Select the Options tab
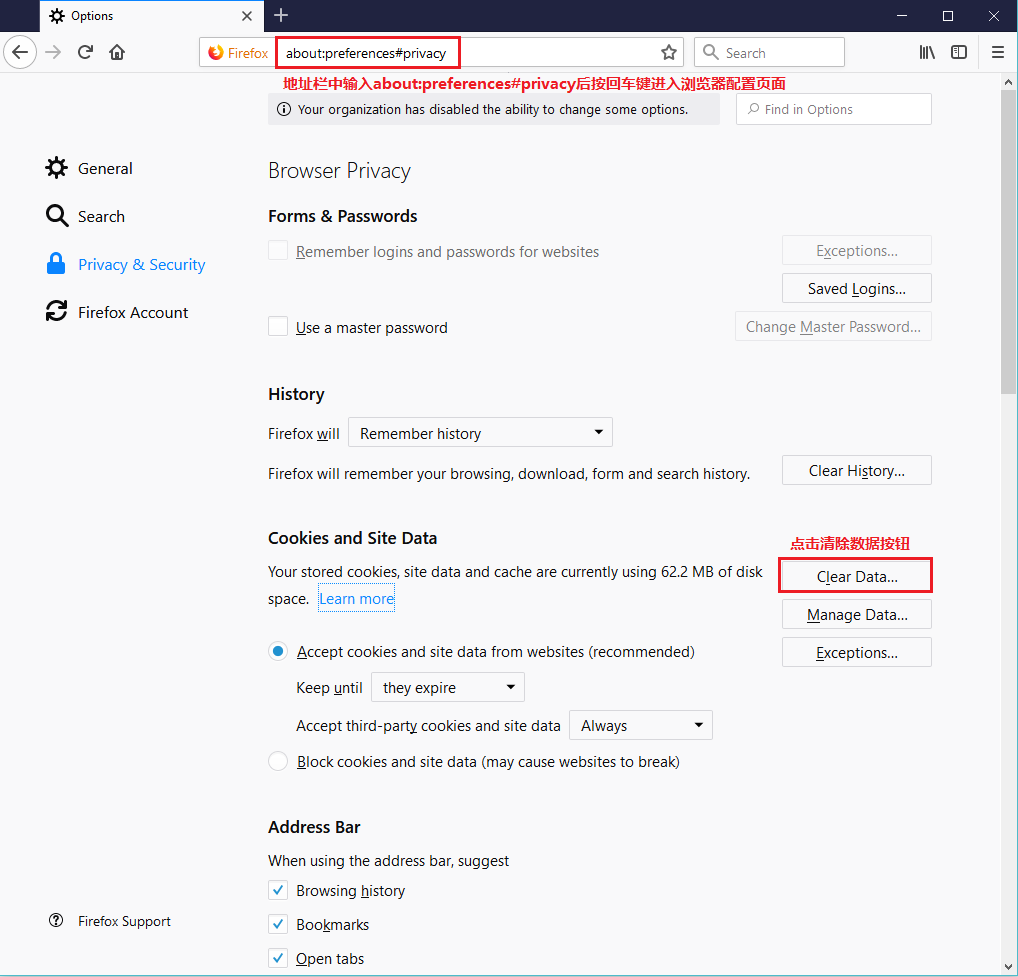Screen dimensions: 1018x977 pos(151,16)
